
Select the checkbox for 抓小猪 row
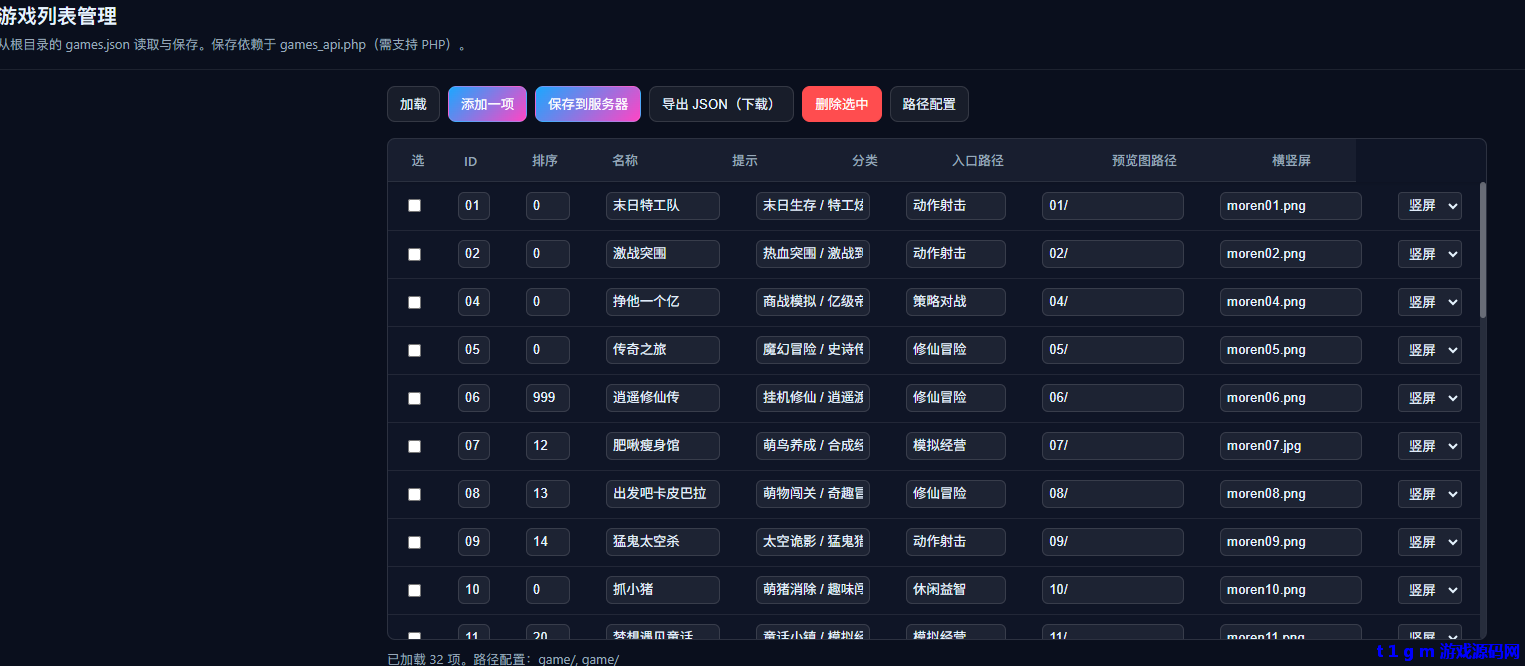(414, 589)
